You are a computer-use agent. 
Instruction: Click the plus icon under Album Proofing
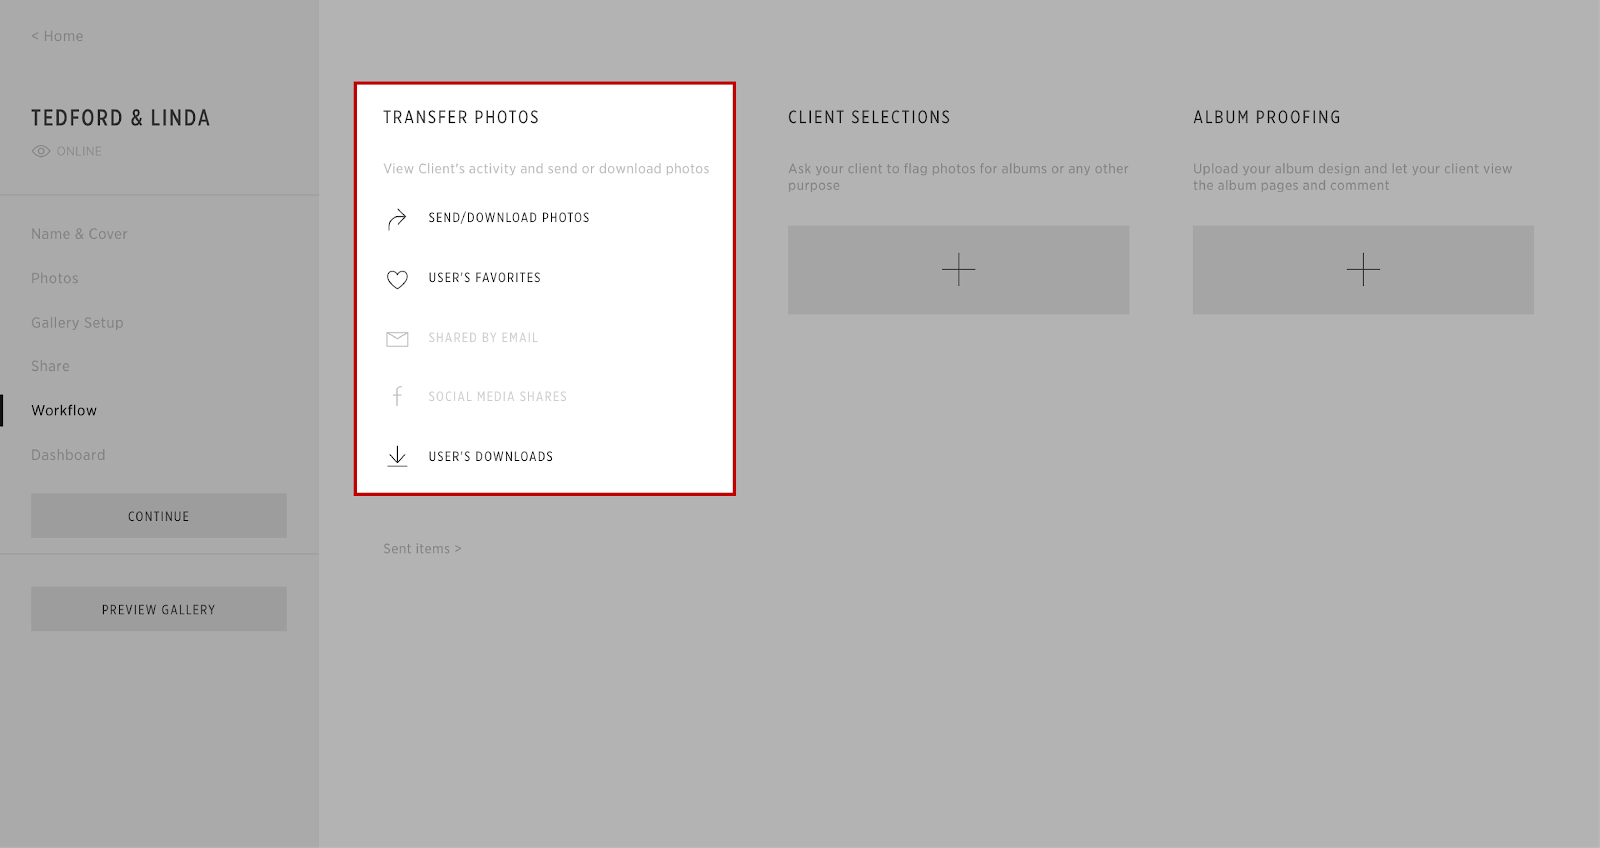1363,270
